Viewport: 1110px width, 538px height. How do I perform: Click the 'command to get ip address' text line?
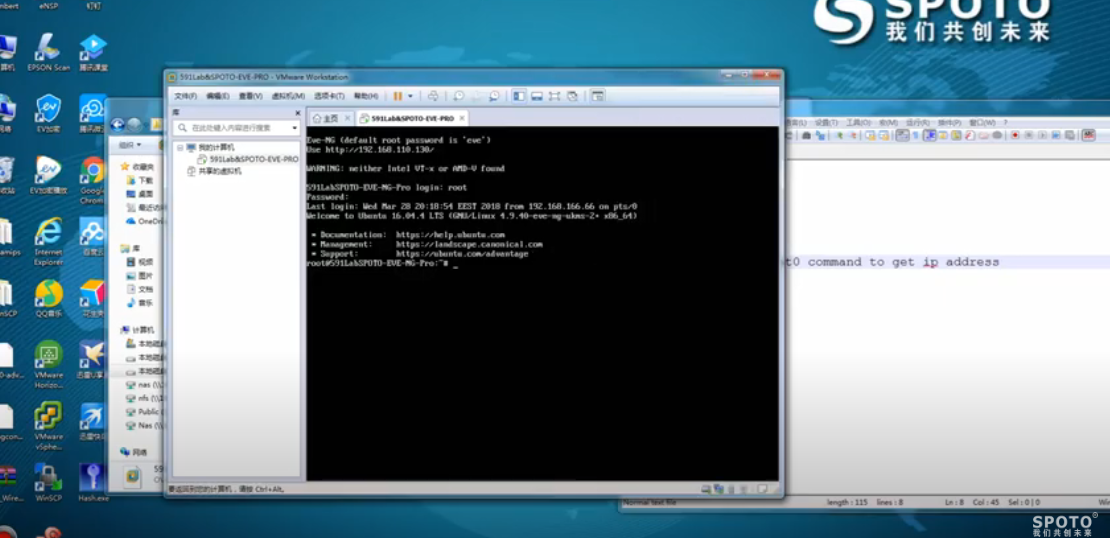[x=903, y=263]
